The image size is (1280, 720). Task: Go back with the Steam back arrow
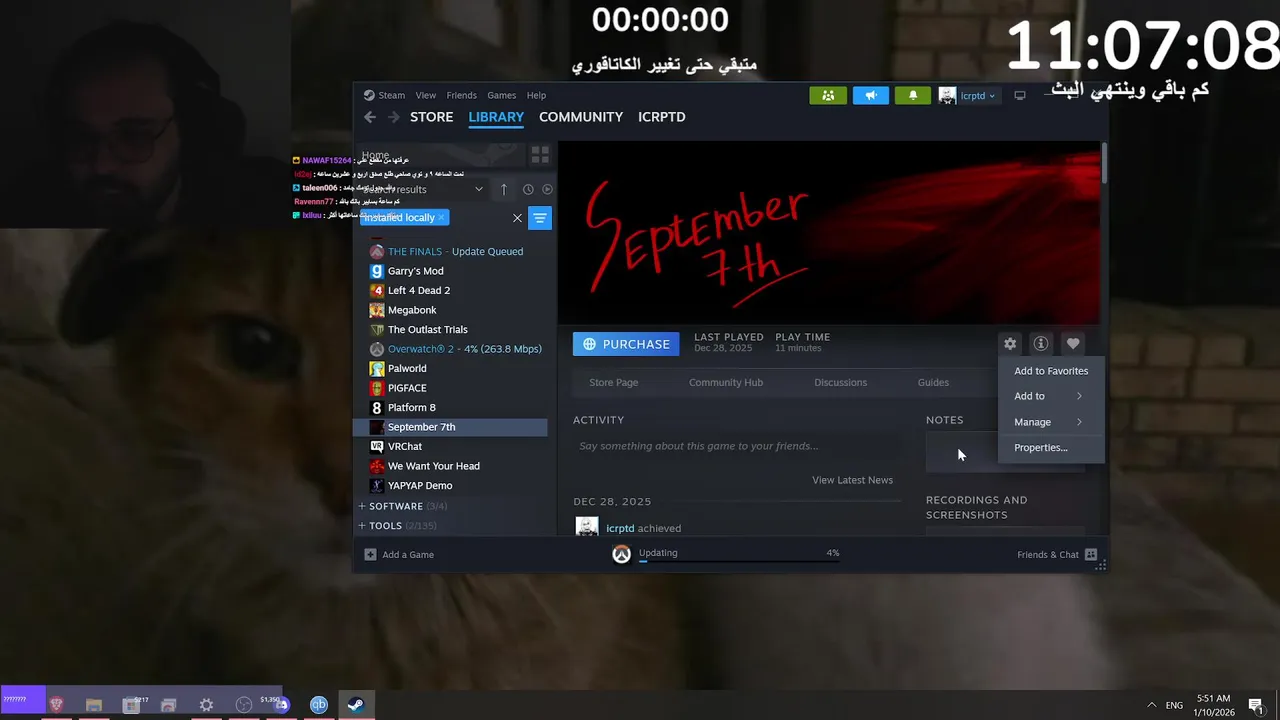(x=370, y=117)
